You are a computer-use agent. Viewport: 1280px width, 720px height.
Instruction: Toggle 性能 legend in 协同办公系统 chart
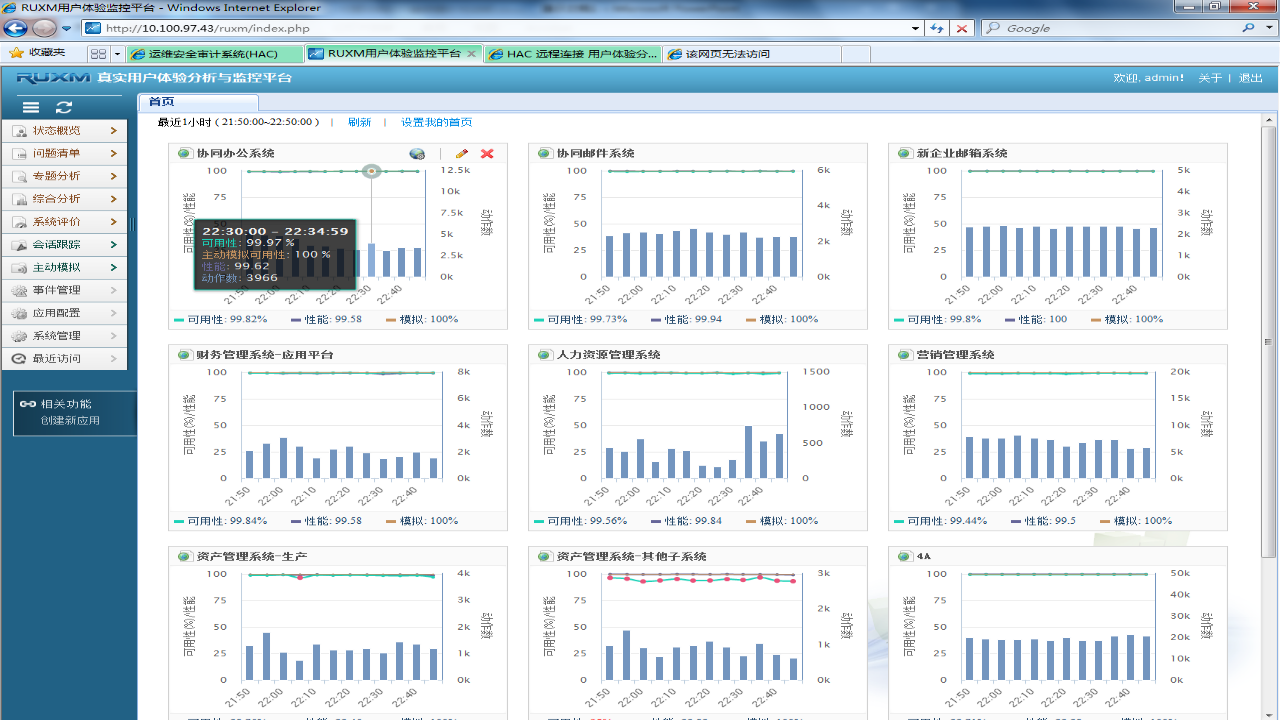326,319
